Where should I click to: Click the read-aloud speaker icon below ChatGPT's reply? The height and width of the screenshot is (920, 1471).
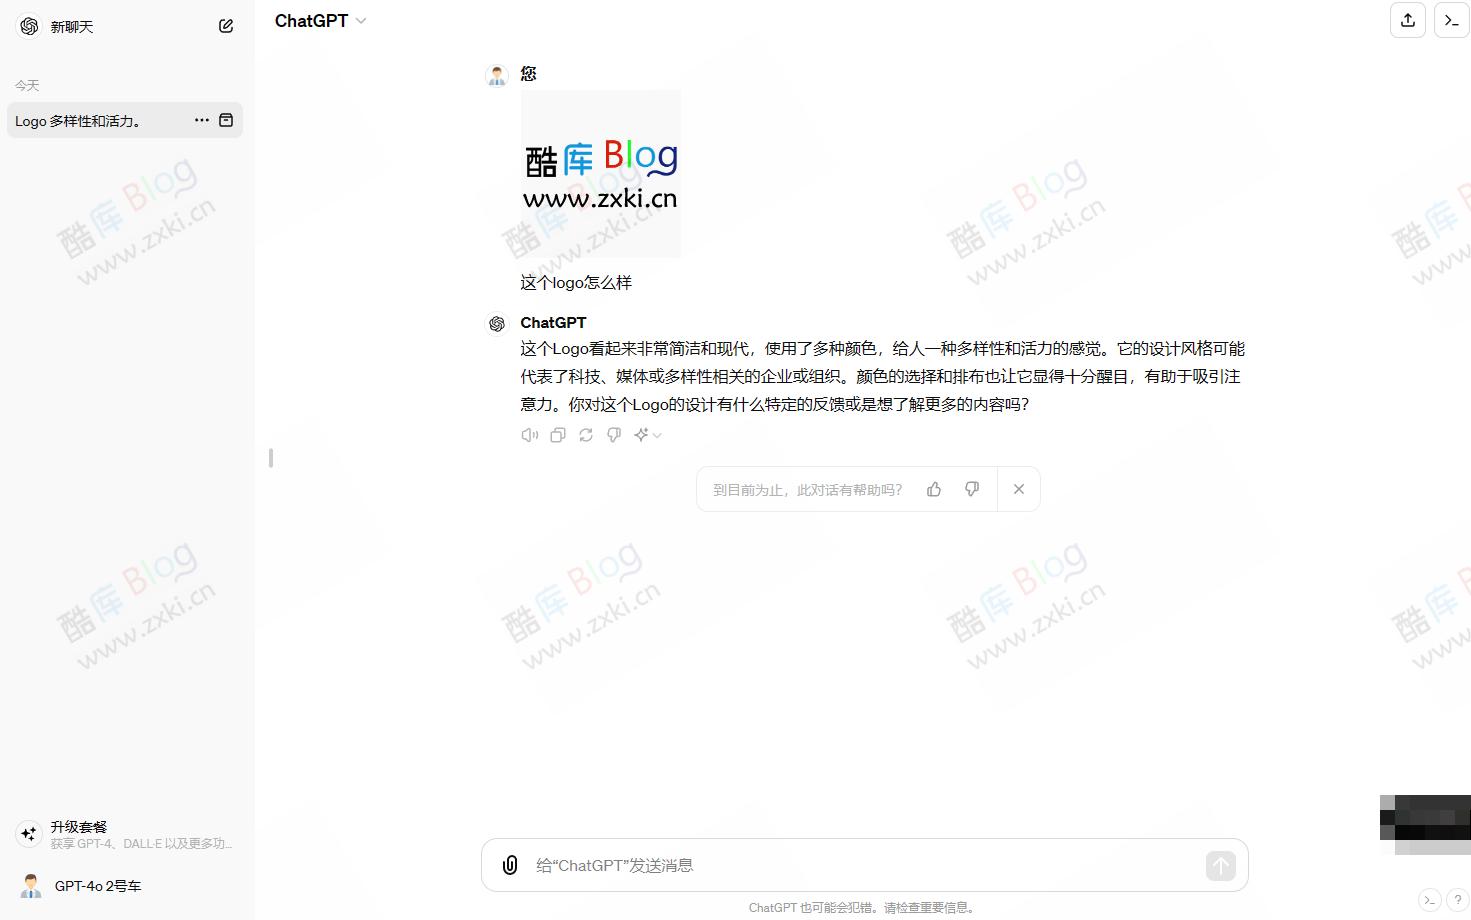click(529, 434)
